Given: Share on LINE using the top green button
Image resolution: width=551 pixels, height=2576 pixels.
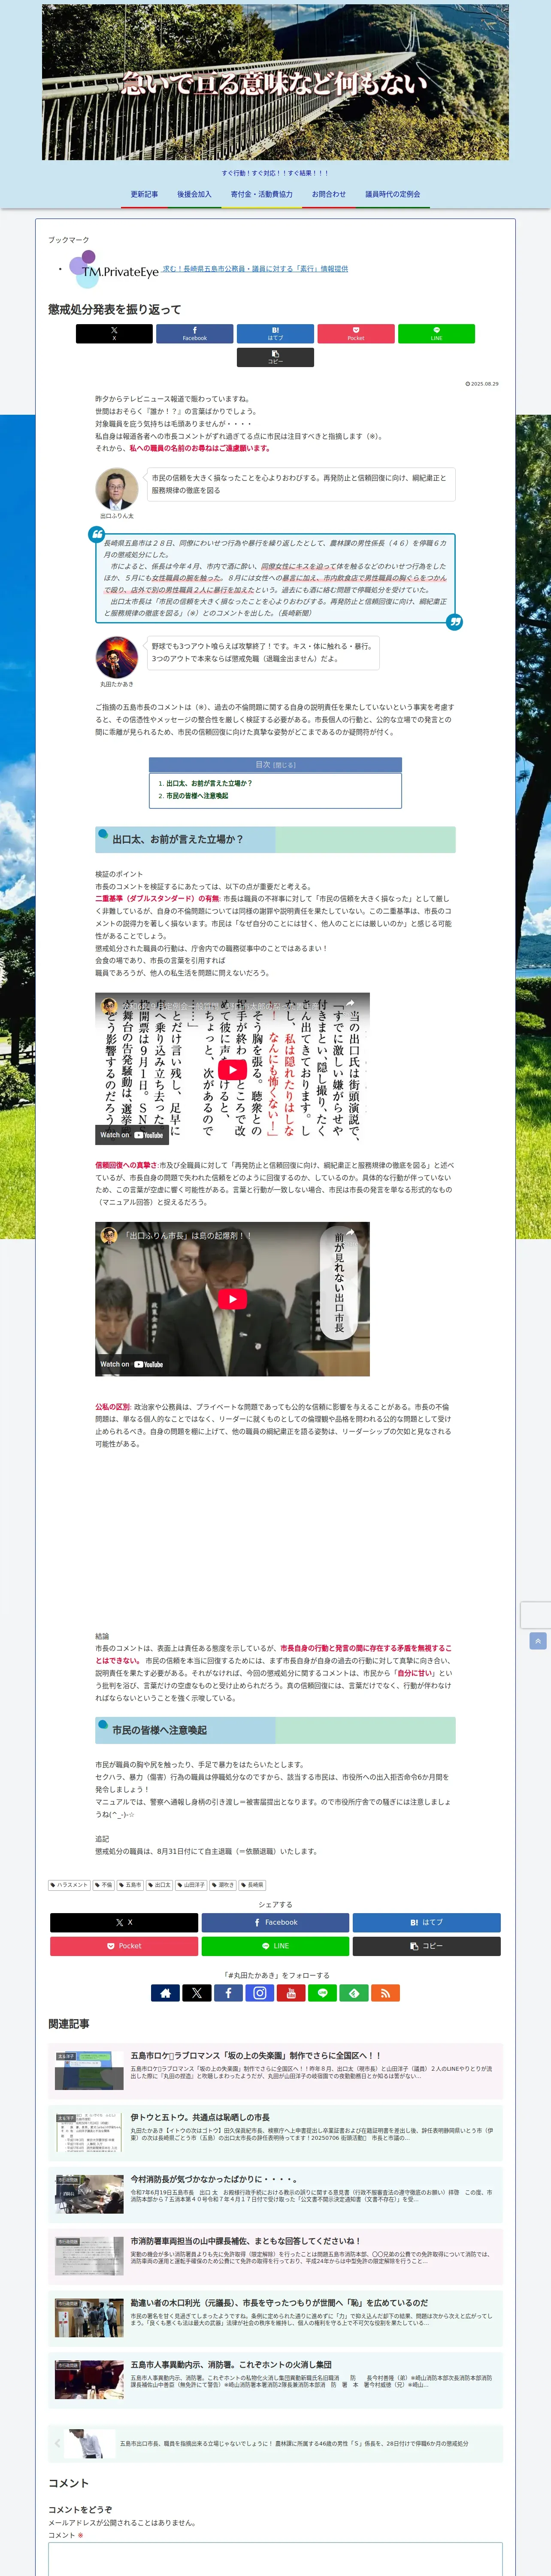Looking at the screenshot, I should 436,333.
